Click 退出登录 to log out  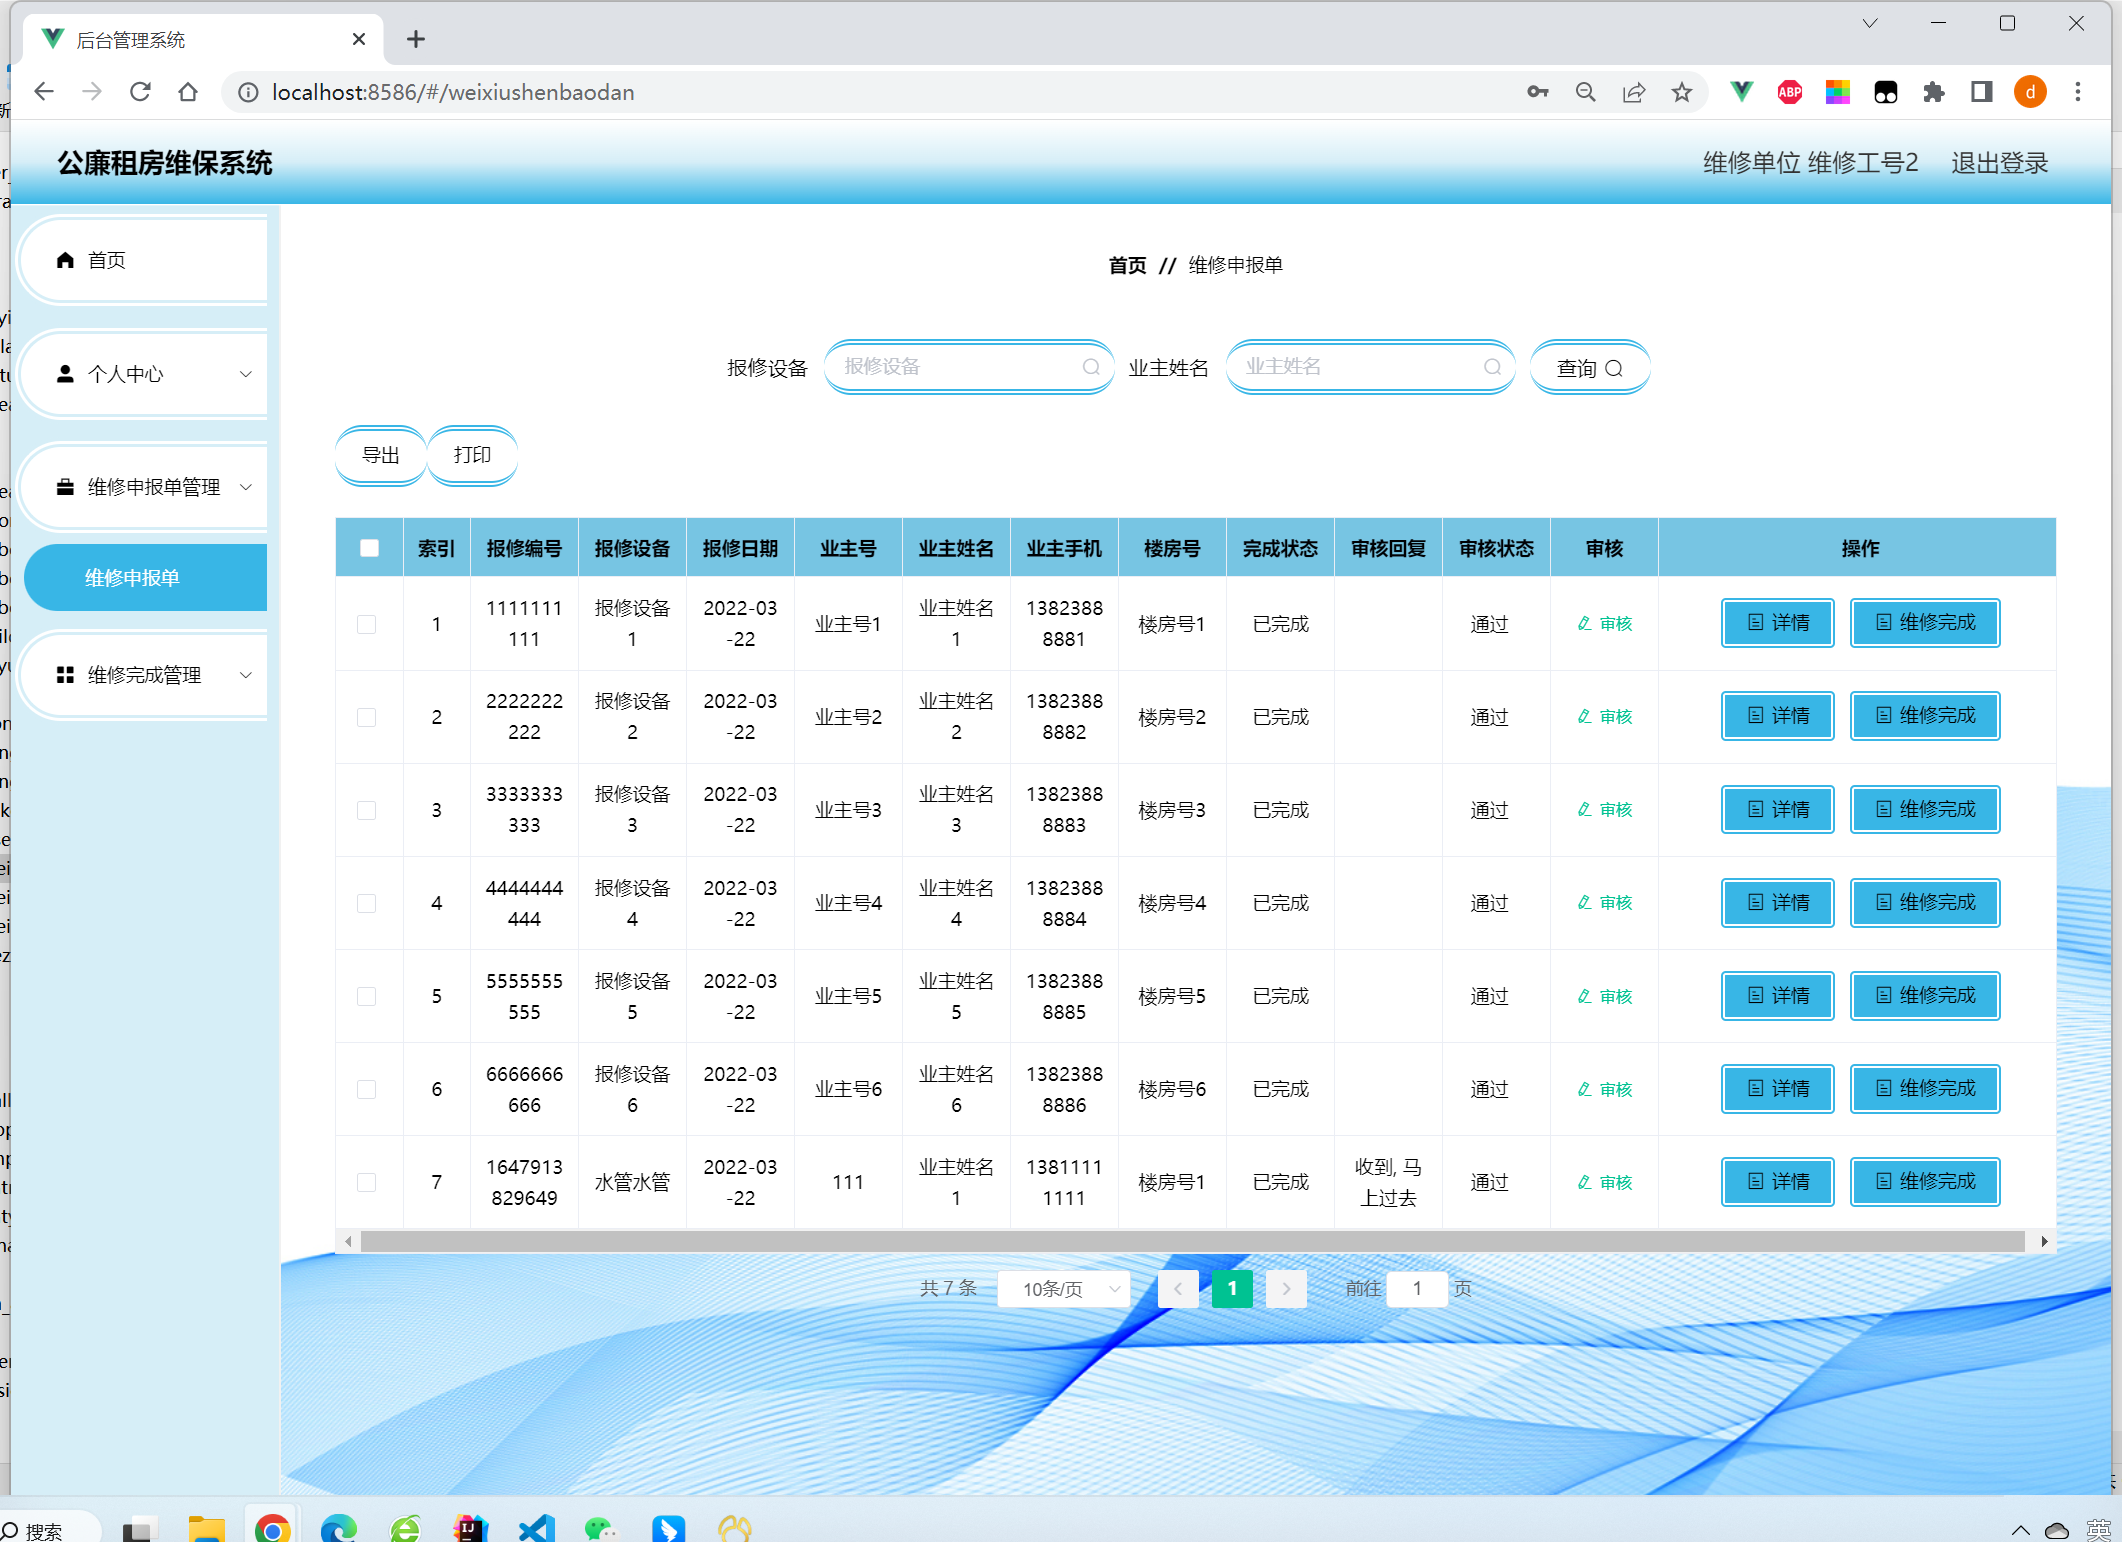tap(1999, 163)
